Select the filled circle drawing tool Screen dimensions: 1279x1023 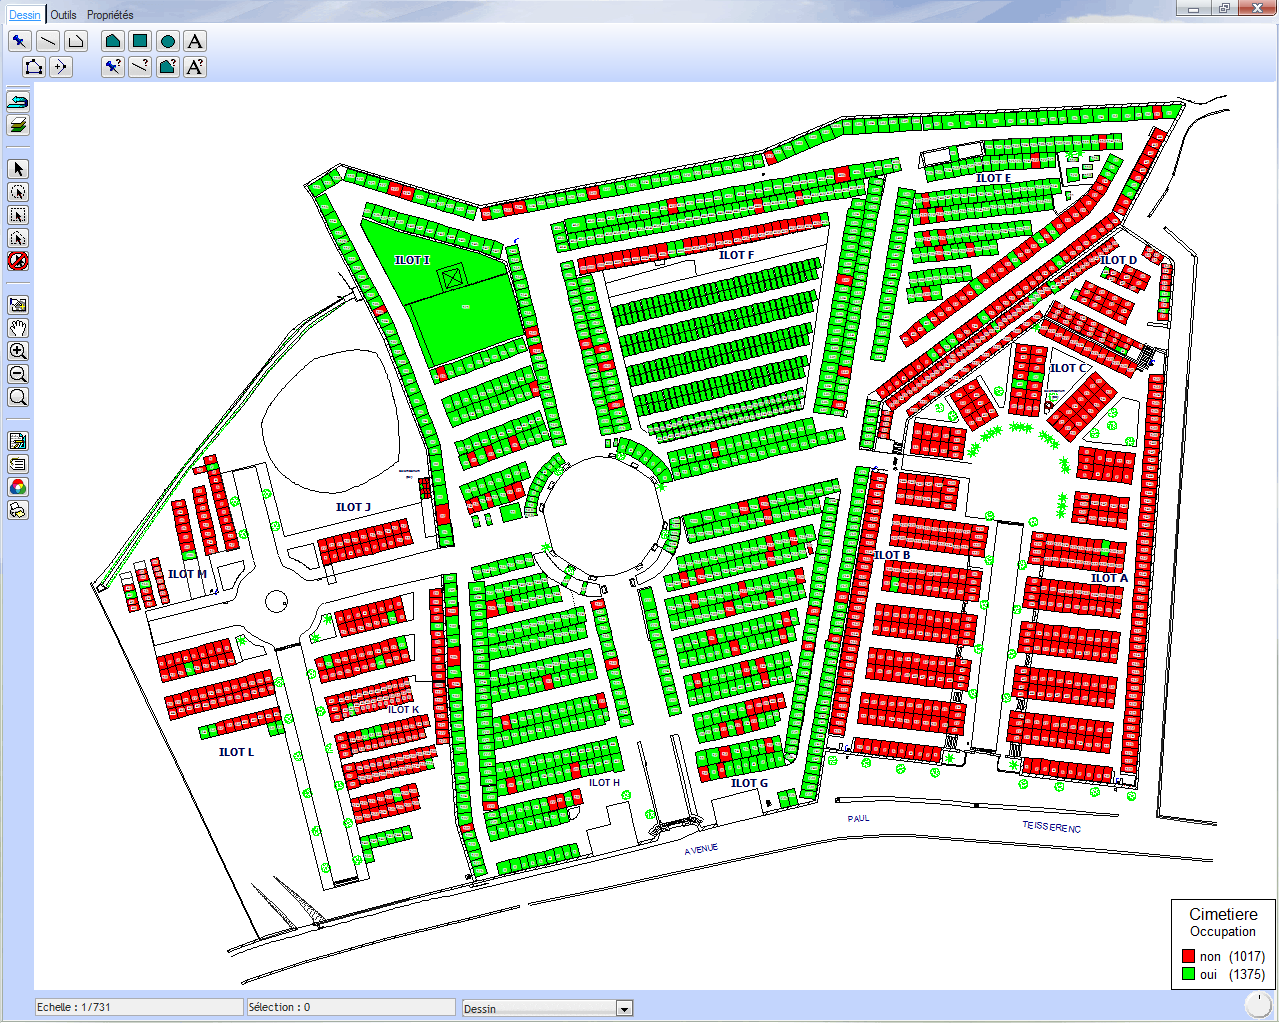coord(168,41)
